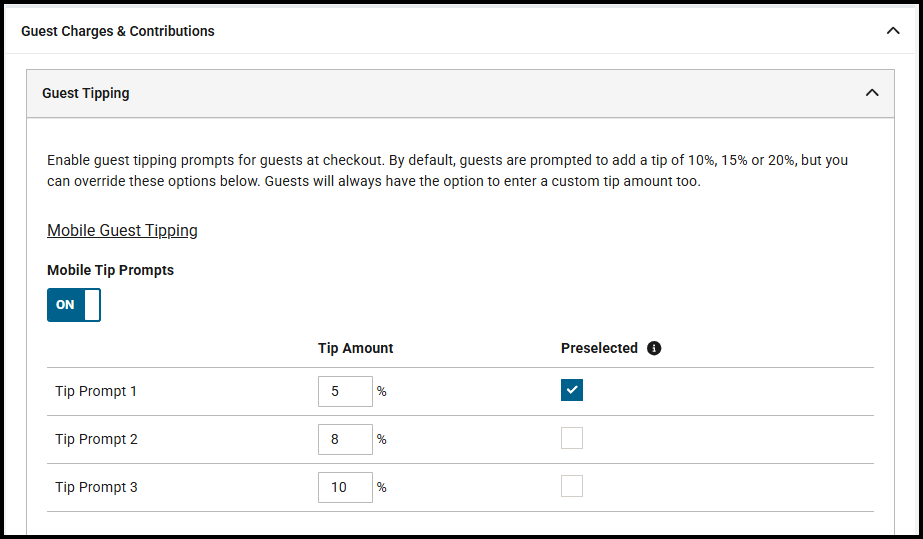Collapse the Guest Charges & Contributions section chevron
923x539 pixels.
tap(893, 31)
